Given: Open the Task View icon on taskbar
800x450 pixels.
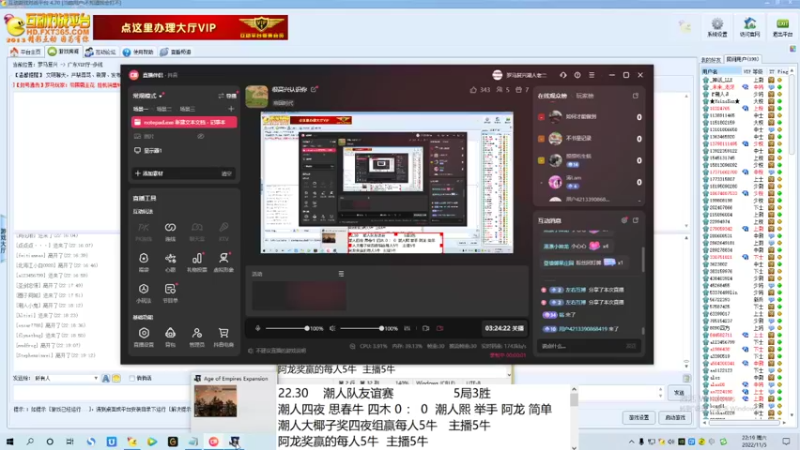Looking at the screenshot, I should [70, 442].
